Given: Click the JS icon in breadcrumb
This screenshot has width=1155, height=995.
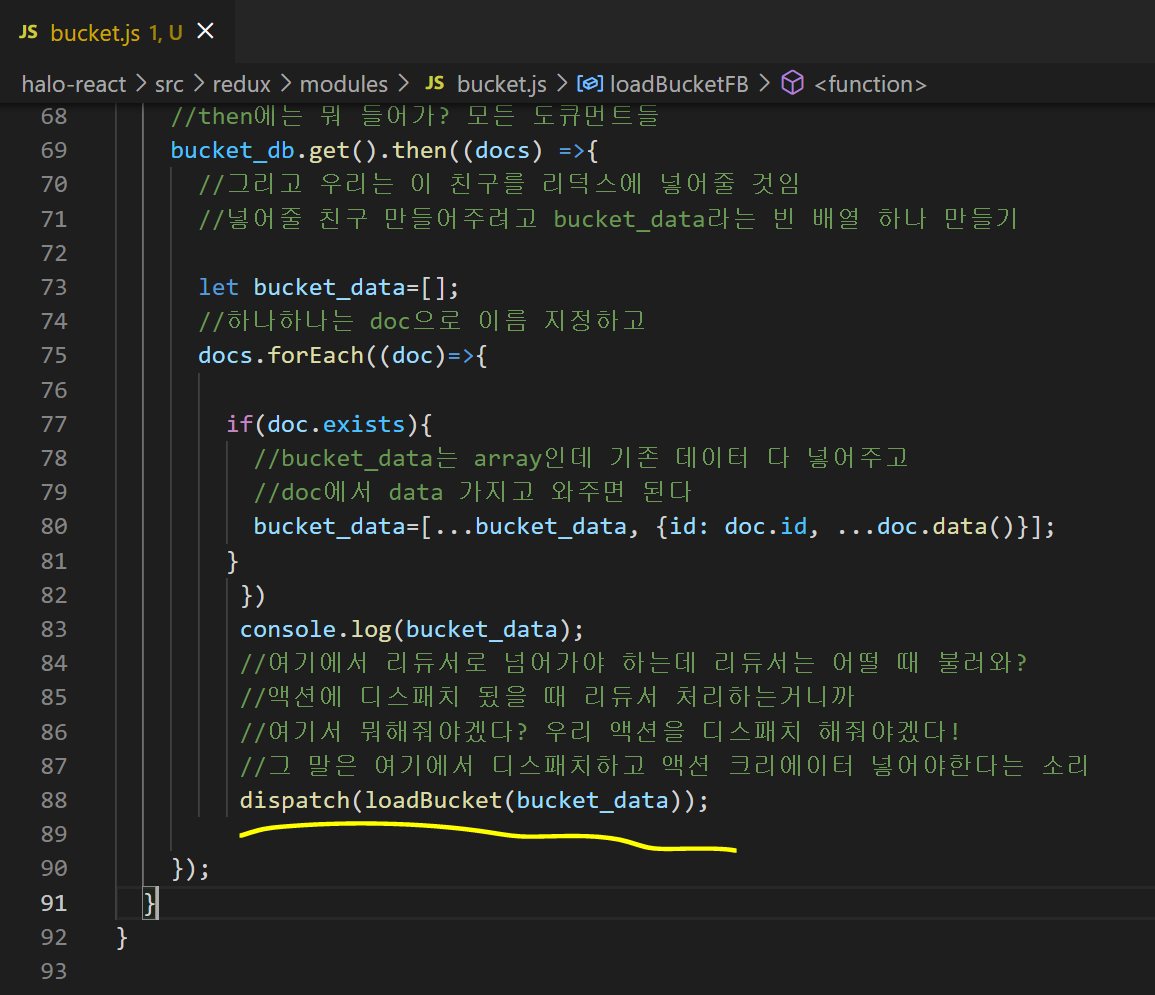Looking at the screenshot, I should 435,83.
